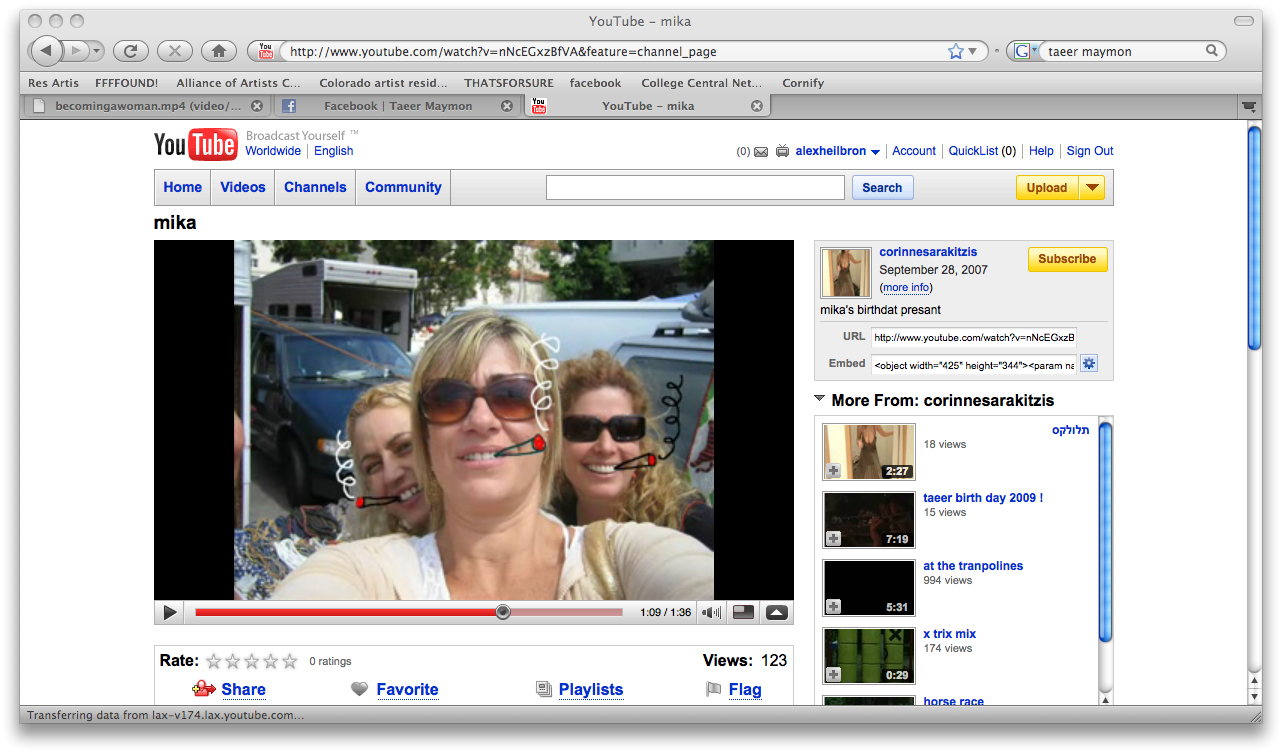Click the up-arrow menu button in player
The image size is (1282, 753).
[x=777, y=613]
